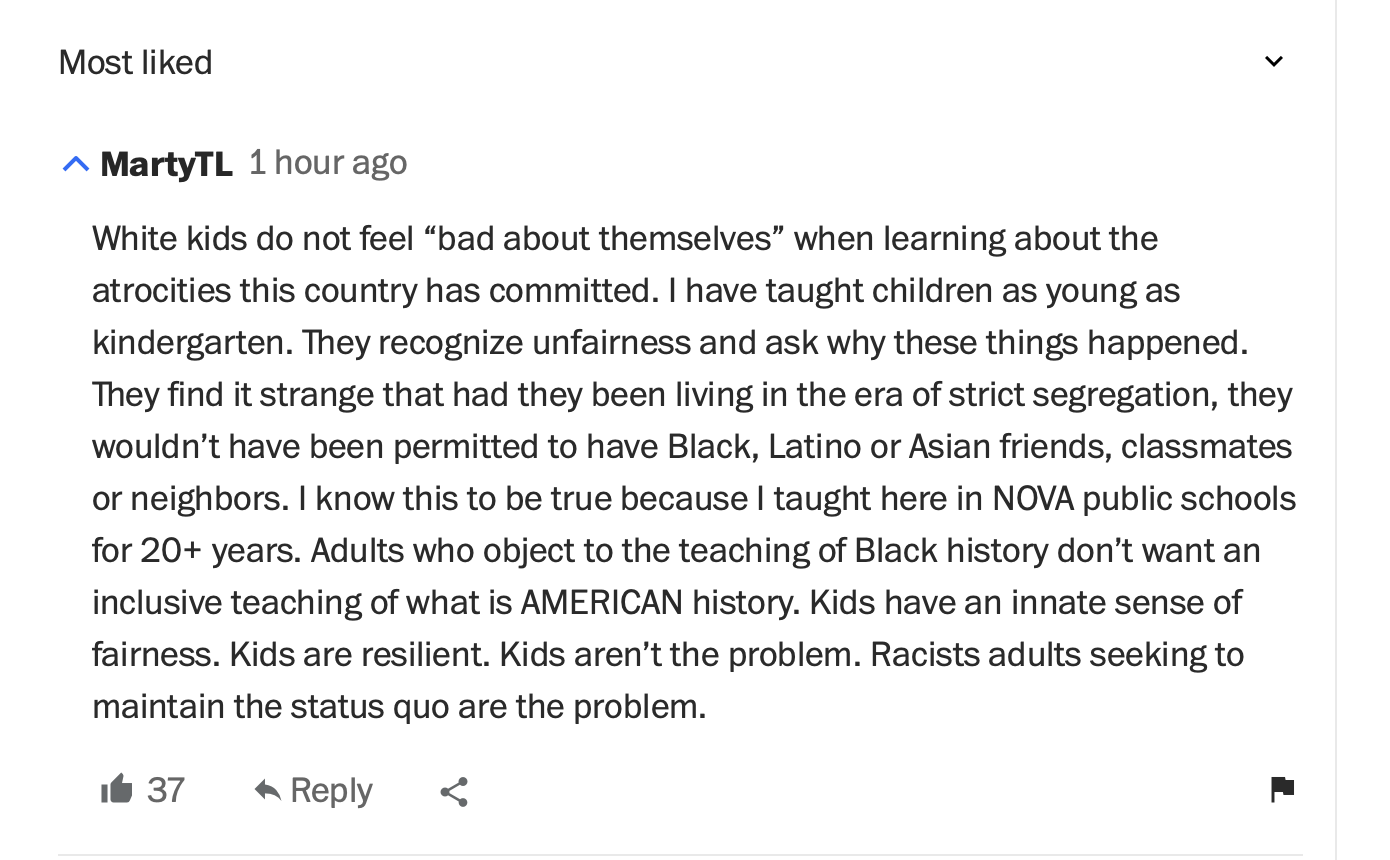The width and height of the screenshot is (1390, 860).
Task: Click the '1 hour ago' timestamp
Action: coord(328,162)
